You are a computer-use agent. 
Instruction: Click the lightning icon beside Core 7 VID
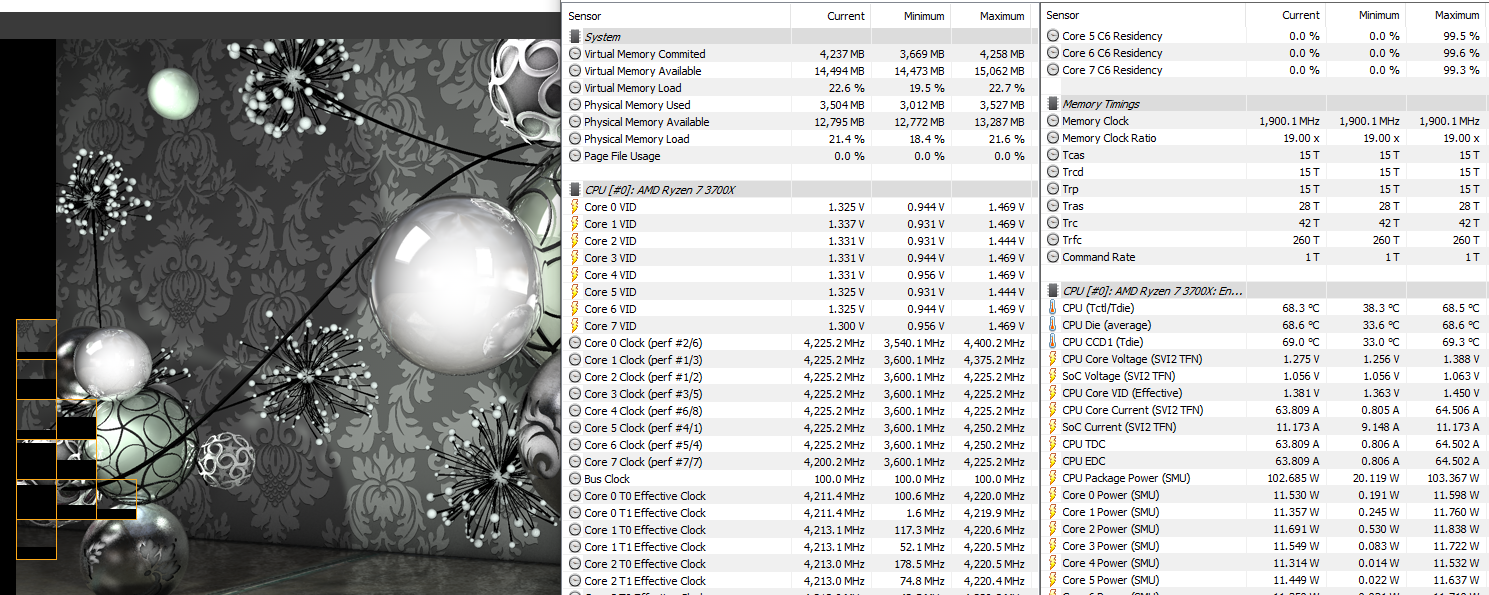(574, 326)
